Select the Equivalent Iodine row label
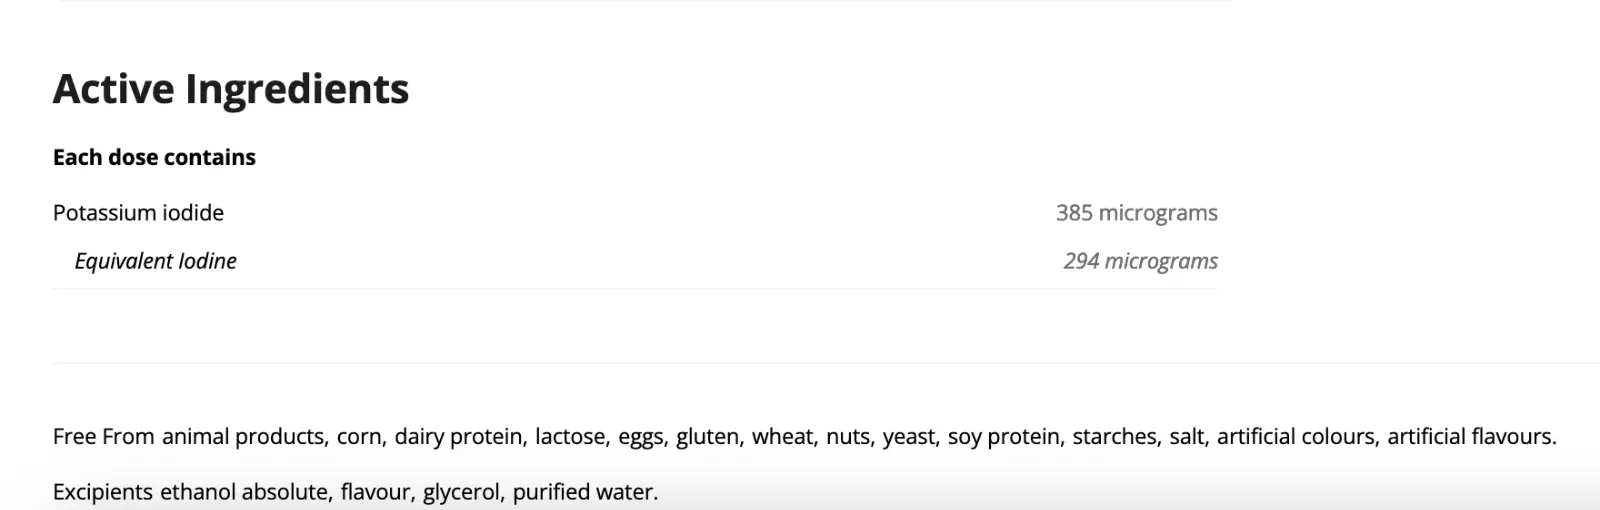 pos(156,261)
